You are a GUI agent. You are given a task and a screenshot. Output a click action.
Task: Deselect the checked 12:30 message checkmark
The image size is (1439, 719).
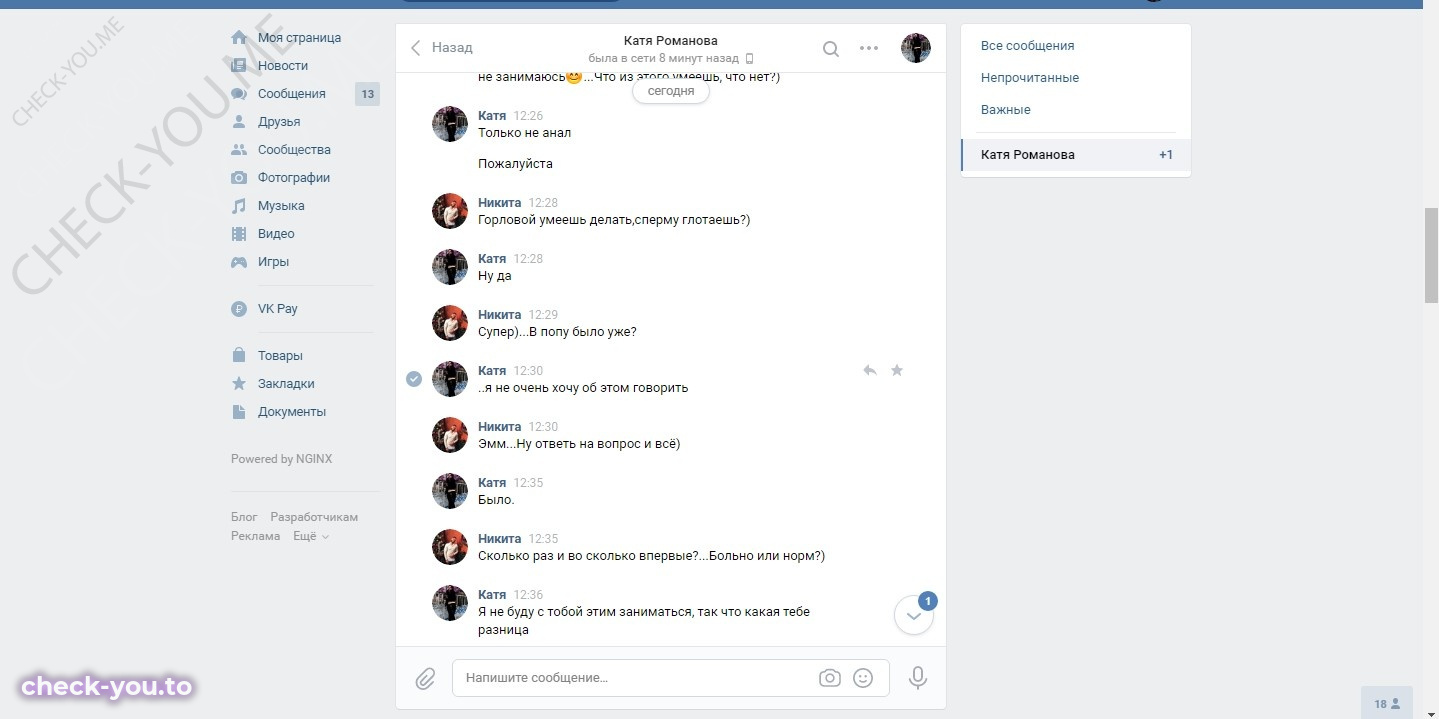click(x=414, y=379)
